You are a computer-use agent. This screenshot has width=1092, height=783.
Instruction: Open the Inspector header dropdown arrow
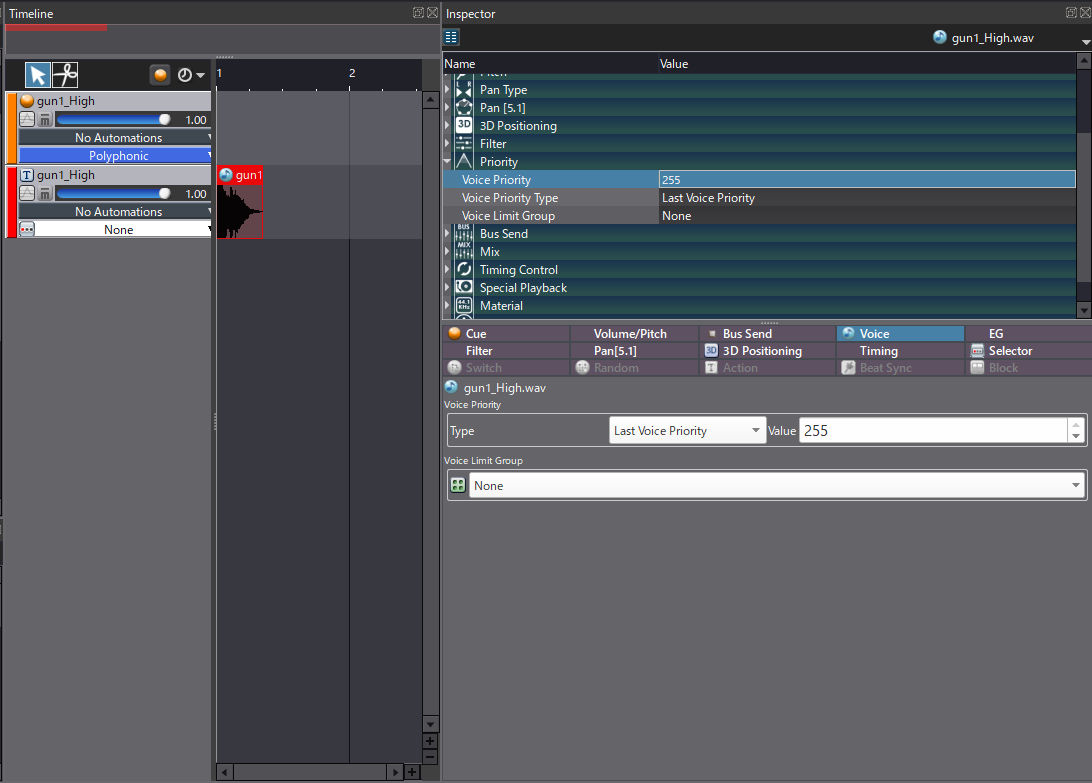(1085, 42)
